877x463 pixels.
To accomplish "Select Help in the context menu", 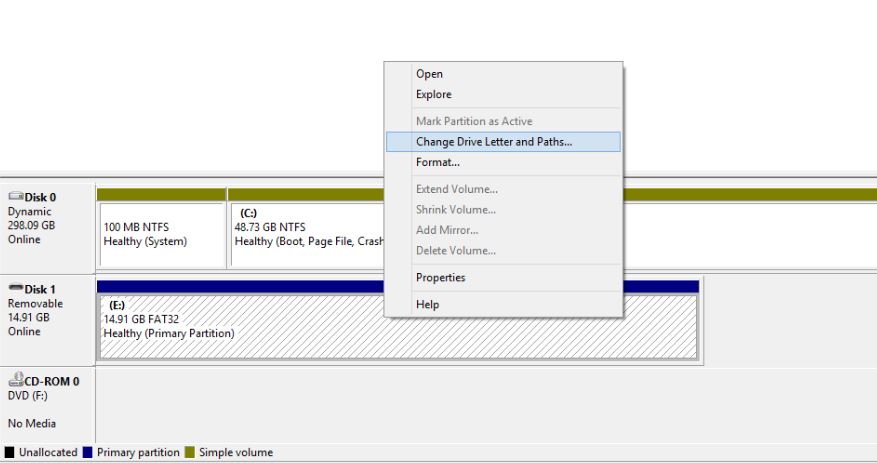I will tap(427, 304).
